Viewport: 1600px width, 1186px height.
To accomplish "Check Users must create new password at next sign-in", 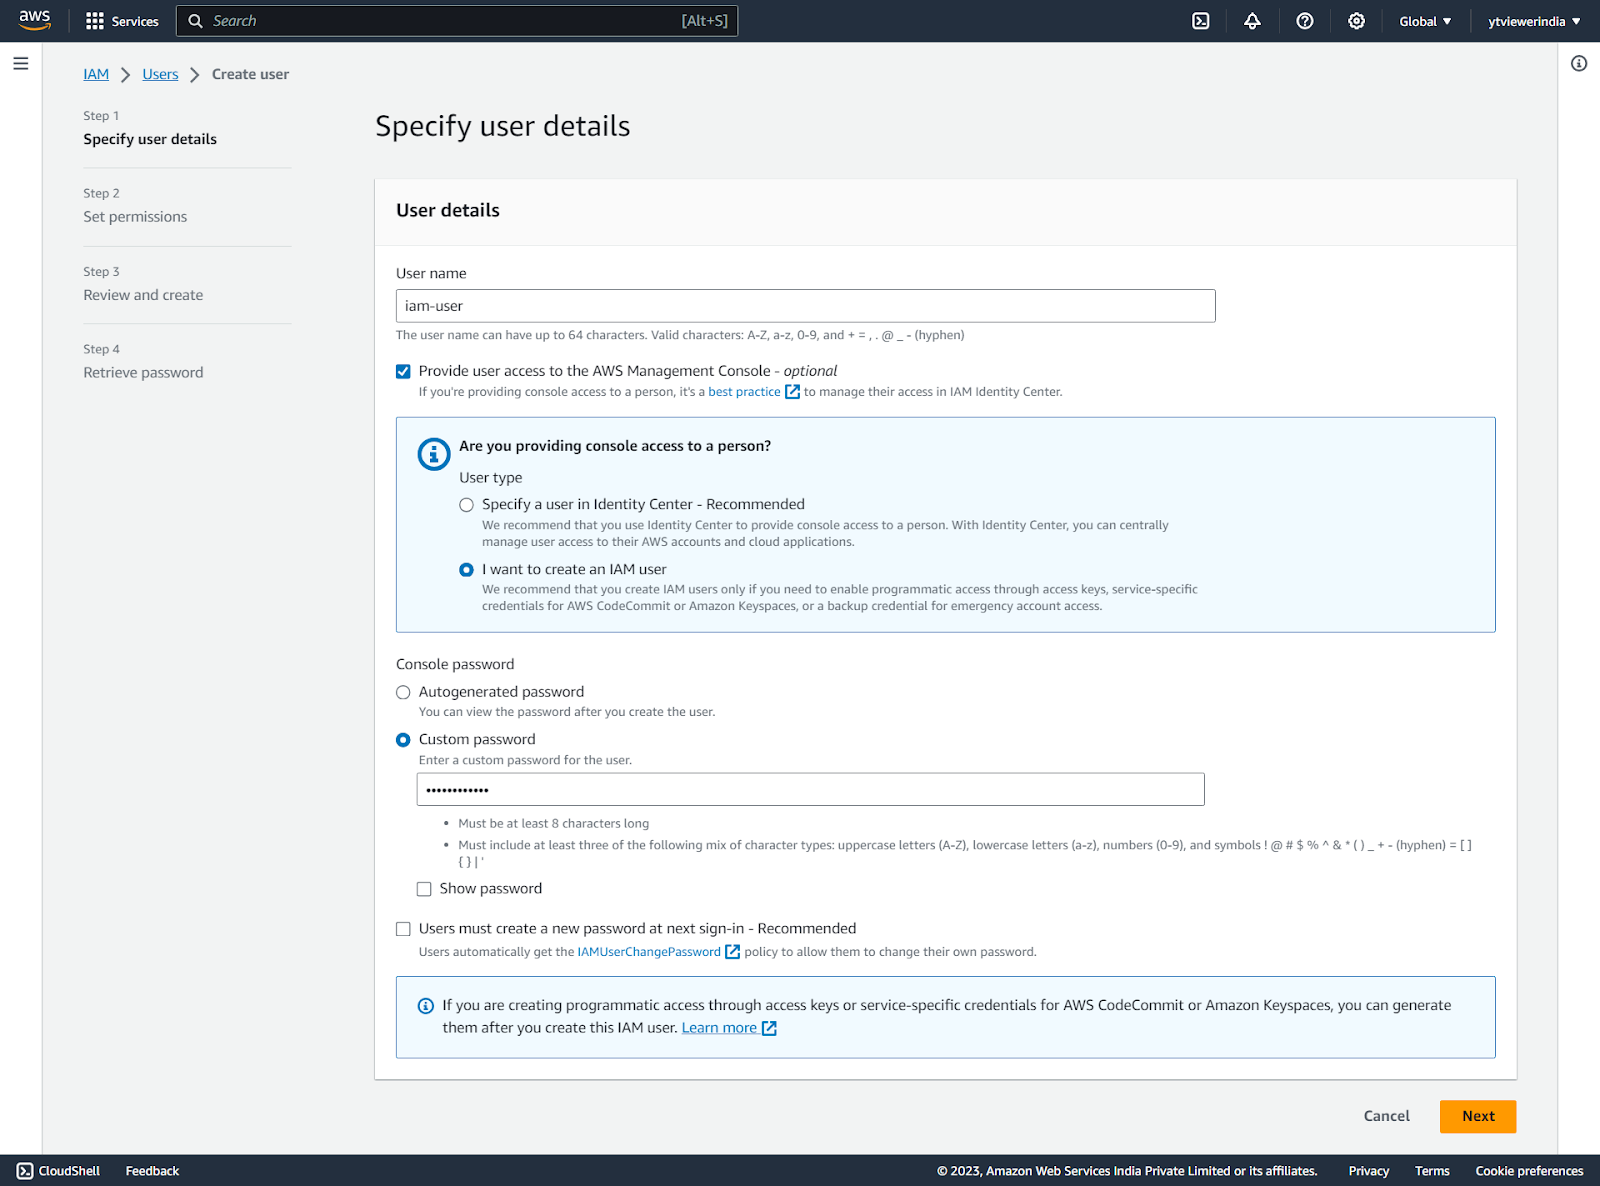I will click(403, 929).
